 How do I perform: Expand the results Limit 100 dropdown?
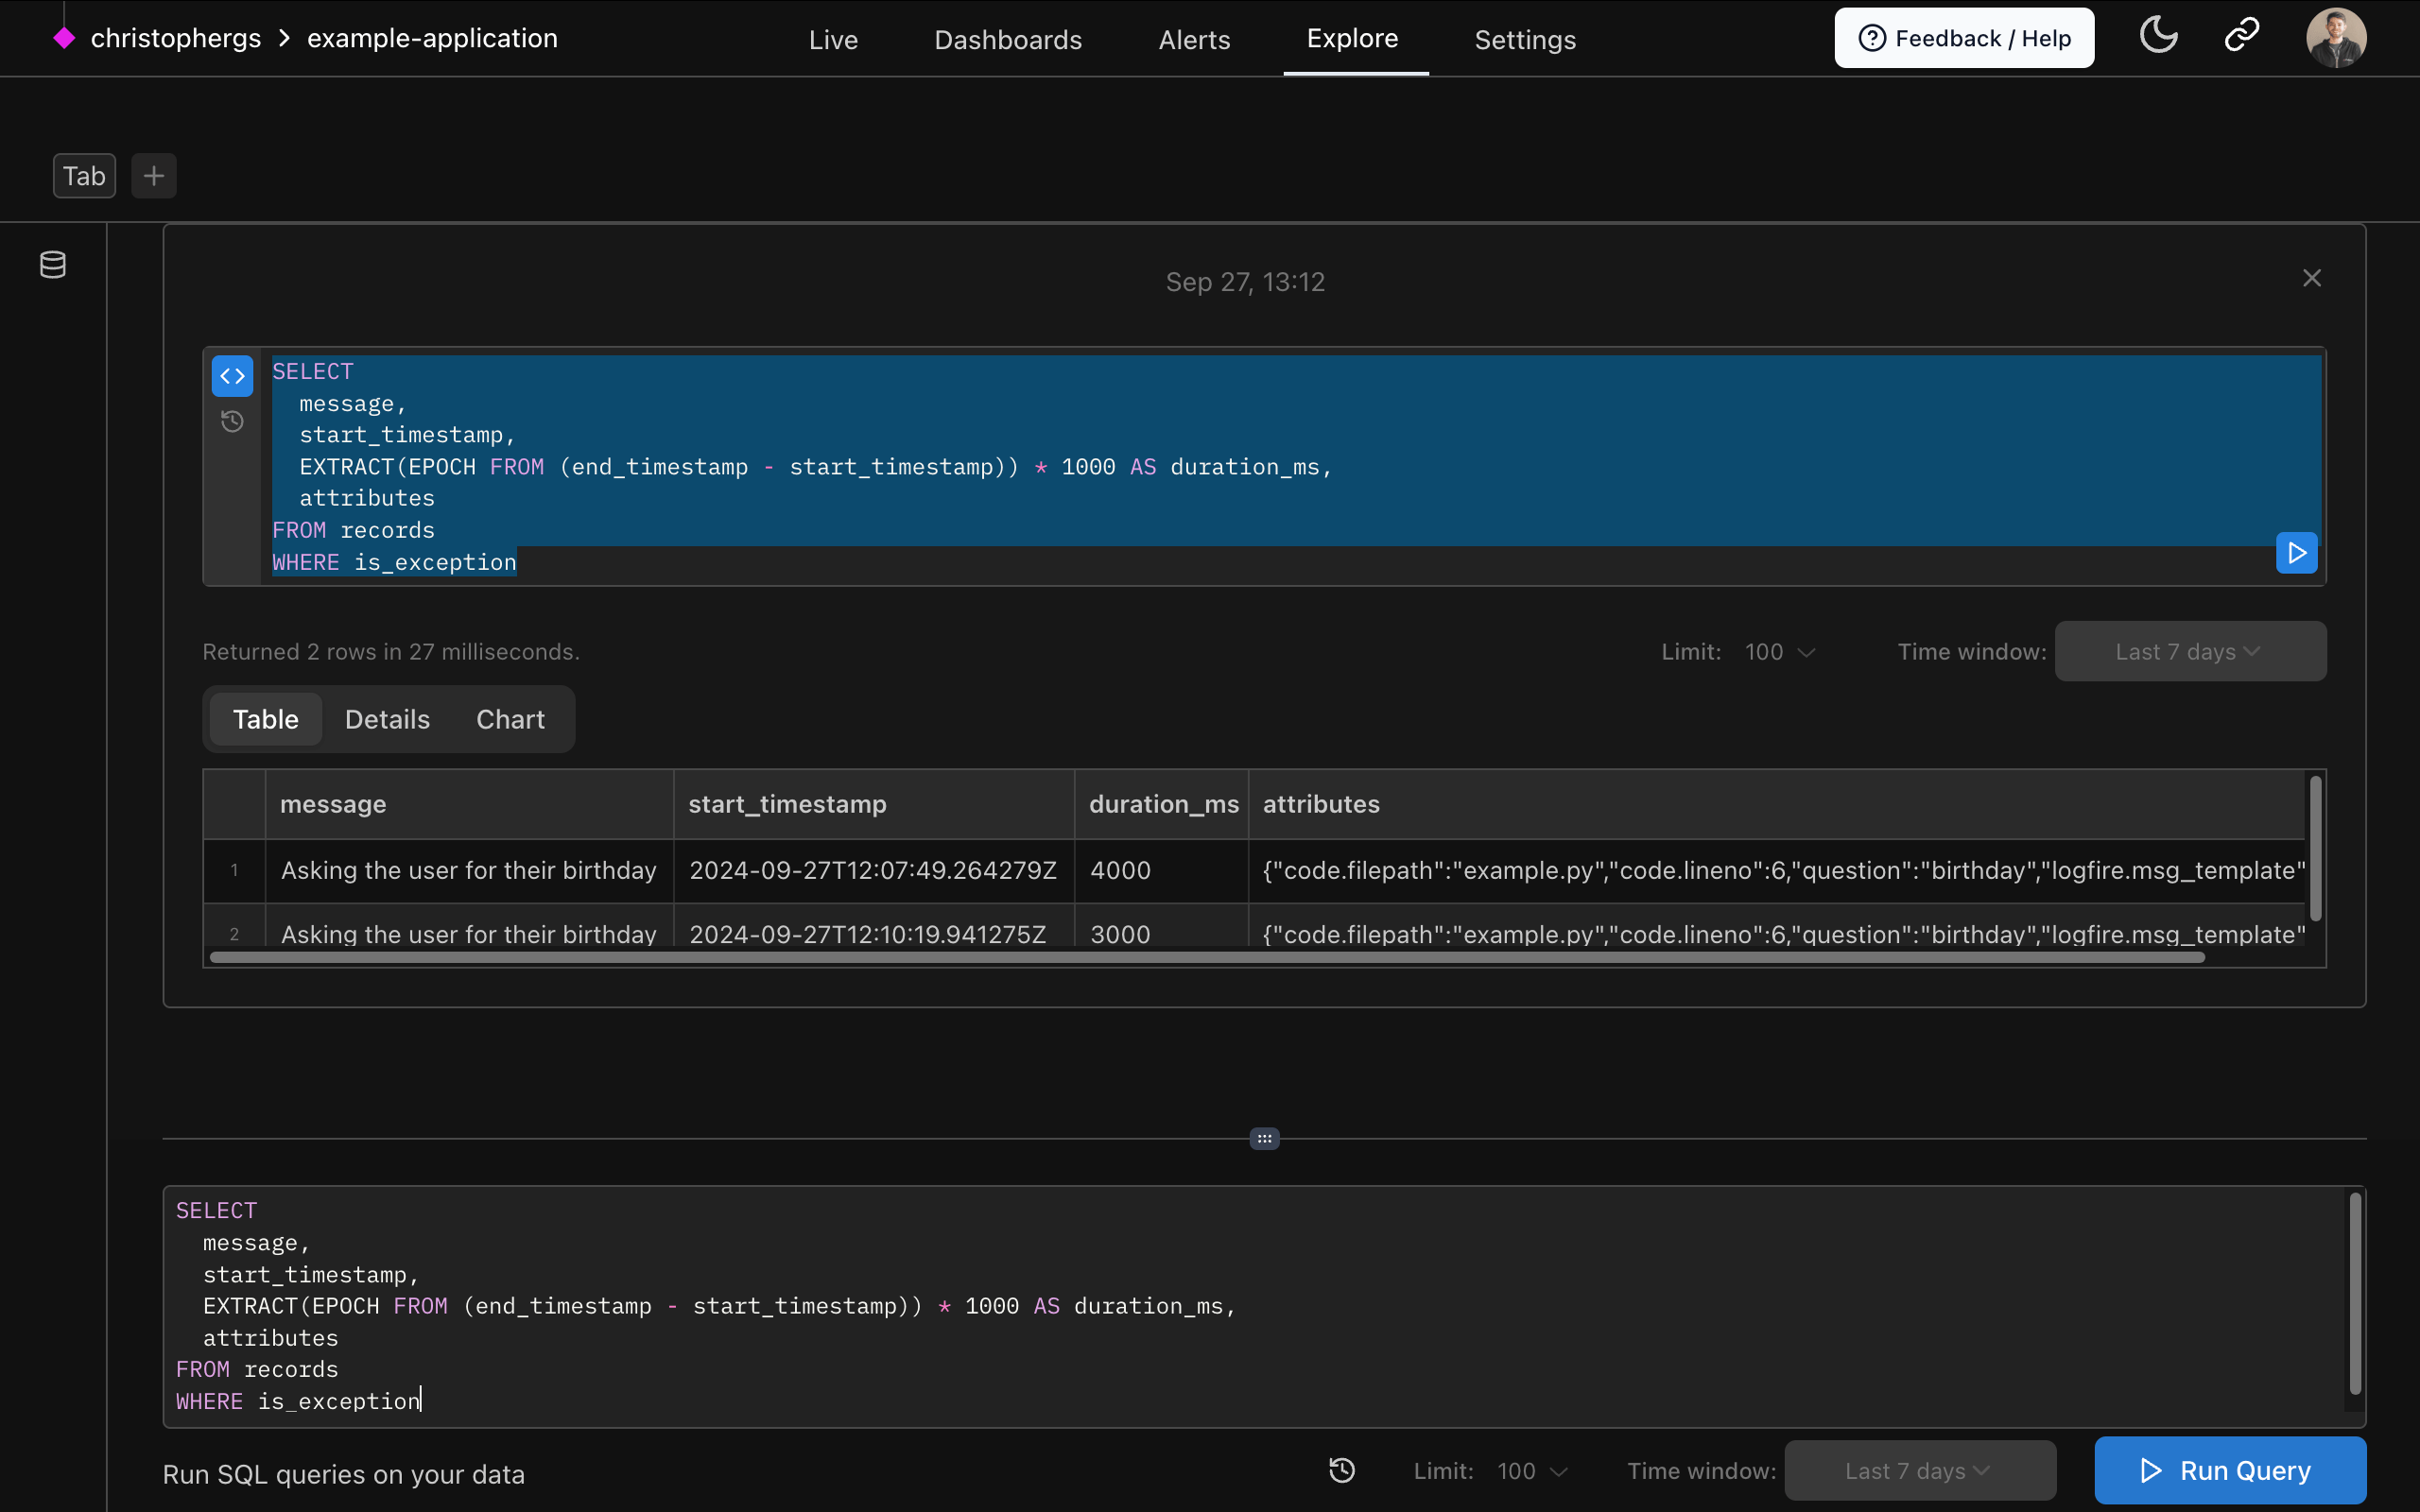(1780, 652)
